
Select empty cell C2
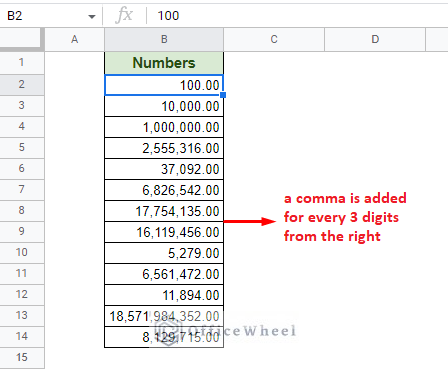pyautogui.click(x=274, y=85)
